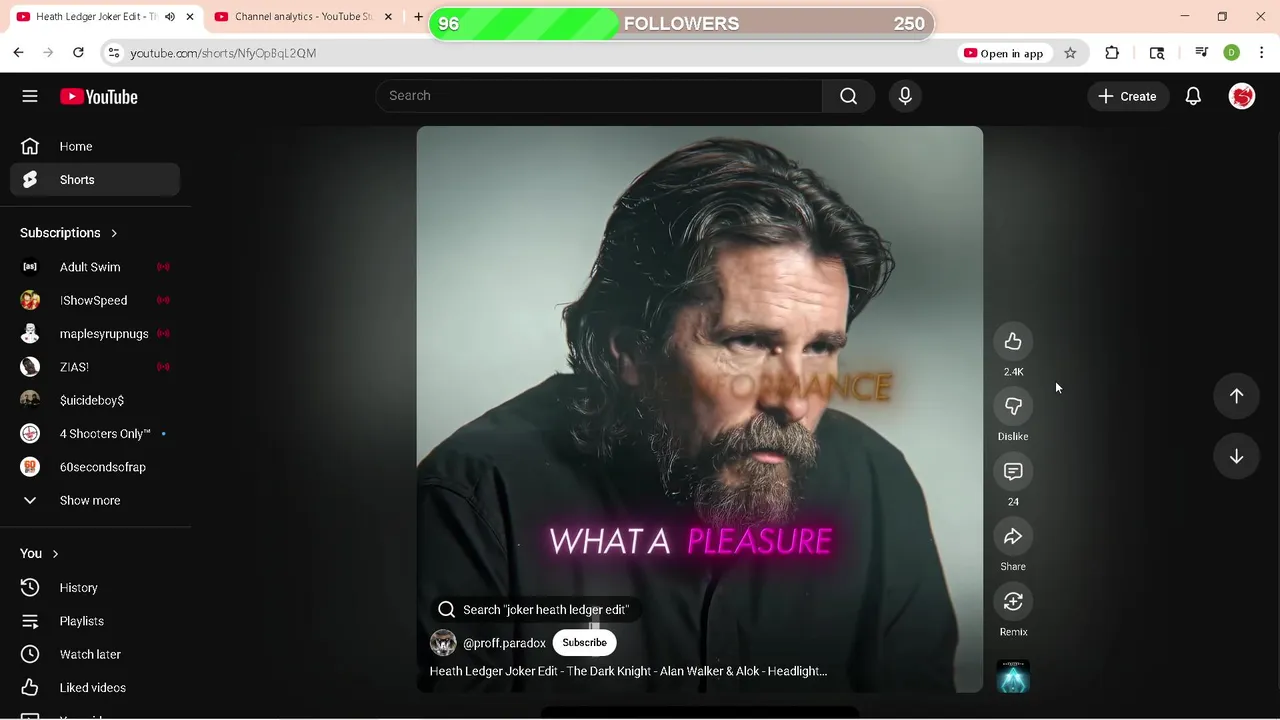Screen dimensions: 1280x720
Task: Subscribe to @proff.paradox
Action: [584, 643]
